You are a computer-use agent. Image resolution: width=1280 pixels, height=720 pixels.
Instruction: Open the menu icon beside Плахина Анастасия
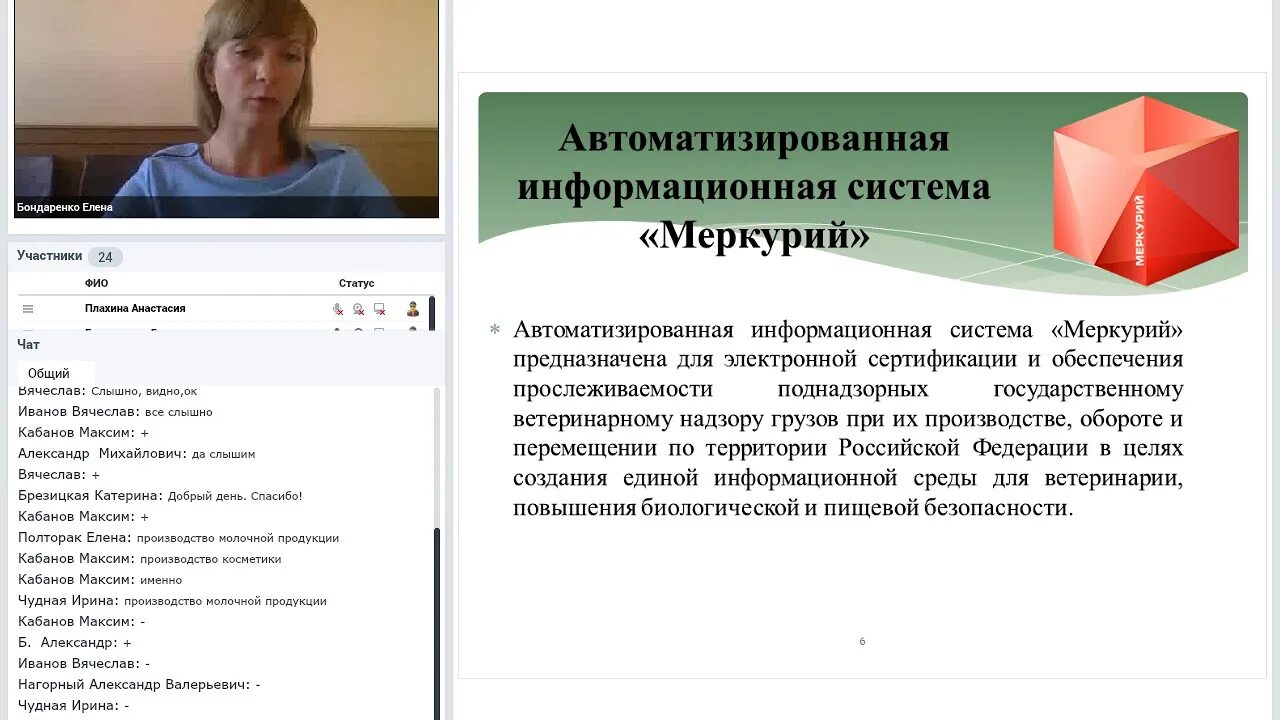28,309
